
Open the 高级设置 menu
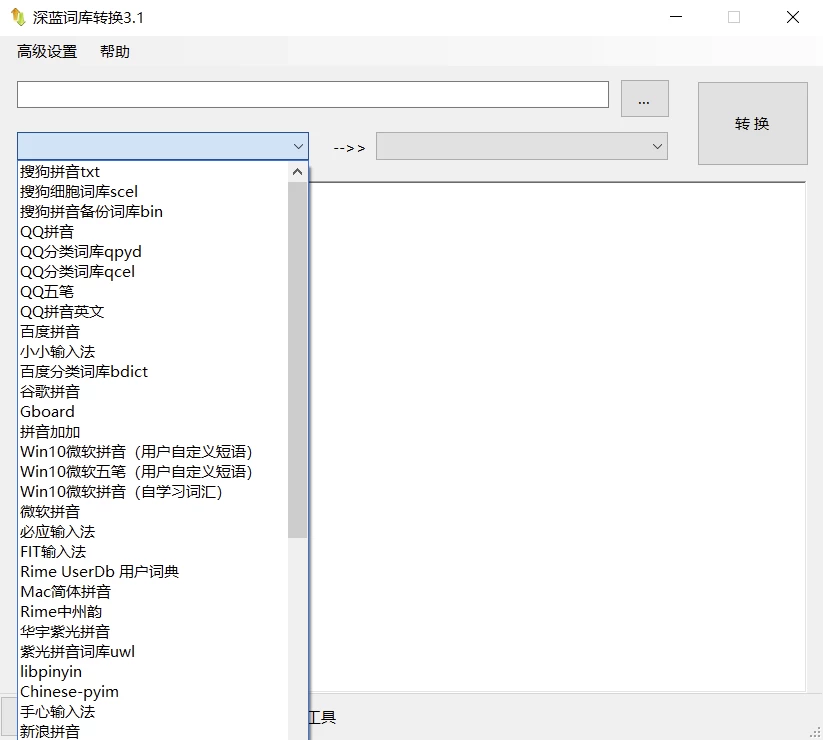(47, 52)
